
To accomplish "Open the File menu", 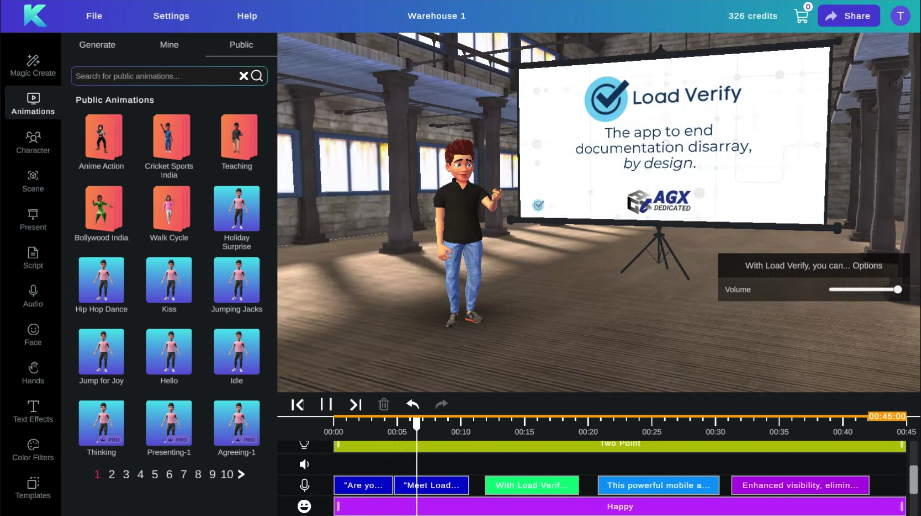I will tap(94, 16).
